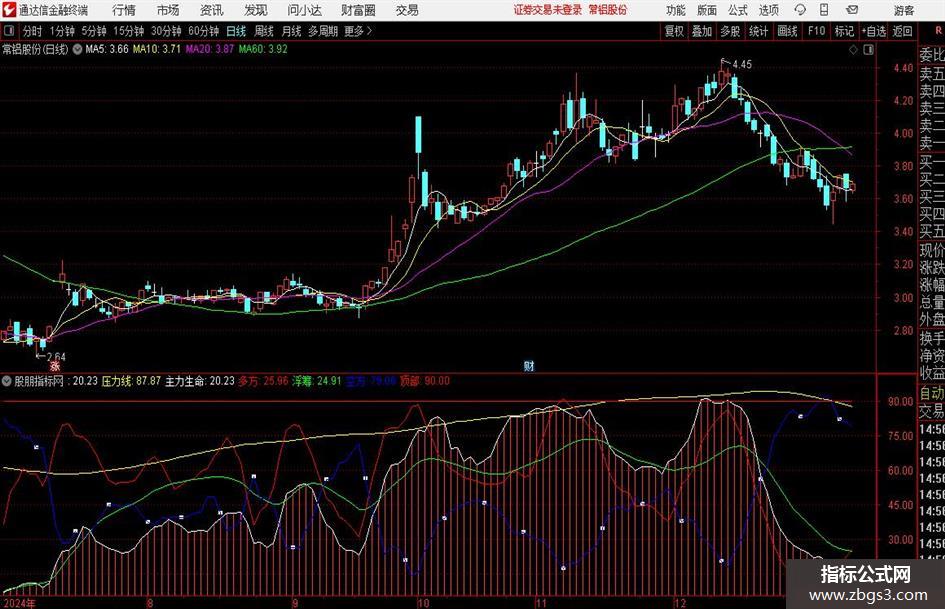Click the 常铝股份(日线) chart title

[35, 49]
